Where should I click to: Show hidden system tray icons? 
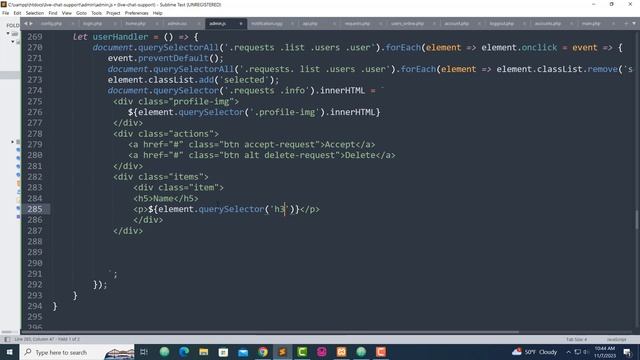(x=568, y=352)
